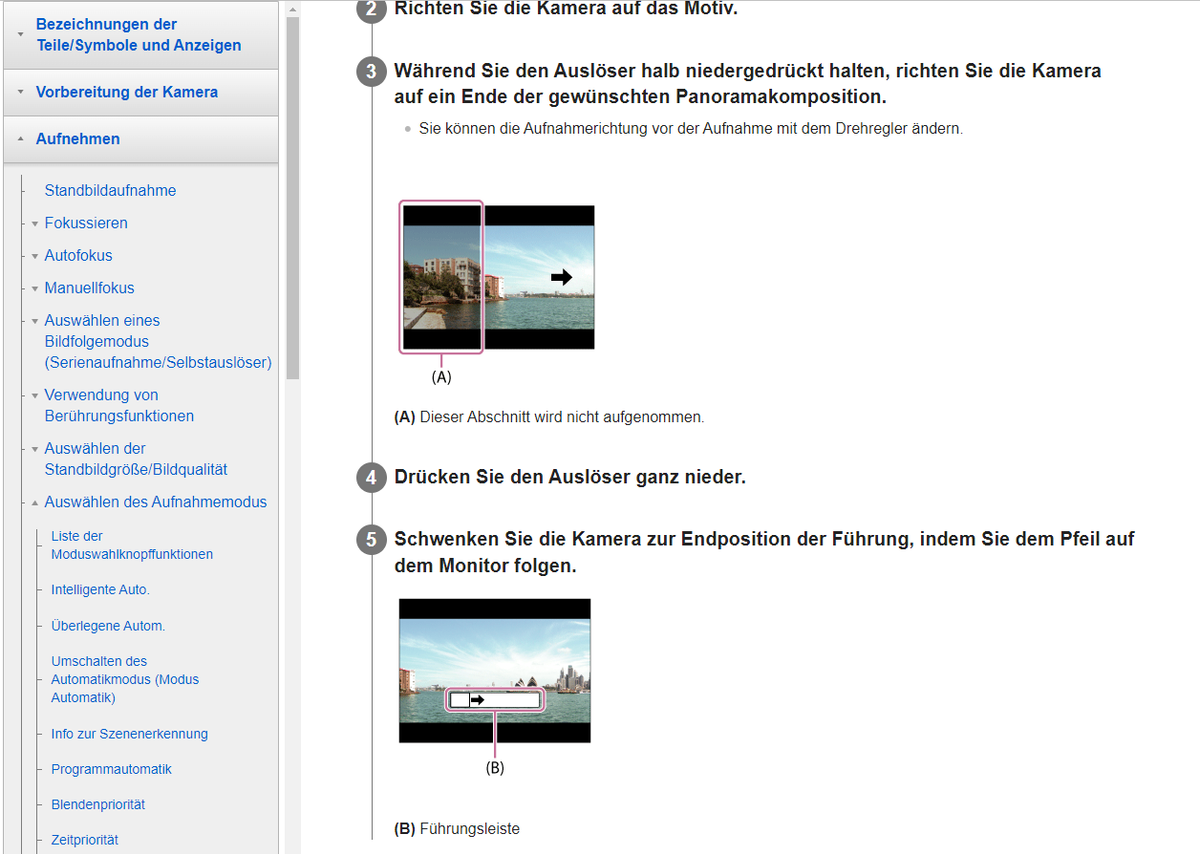Click the panorama composition illustration with arrow
This screenshot has height=854, width=1200.
tap(500, 277)
